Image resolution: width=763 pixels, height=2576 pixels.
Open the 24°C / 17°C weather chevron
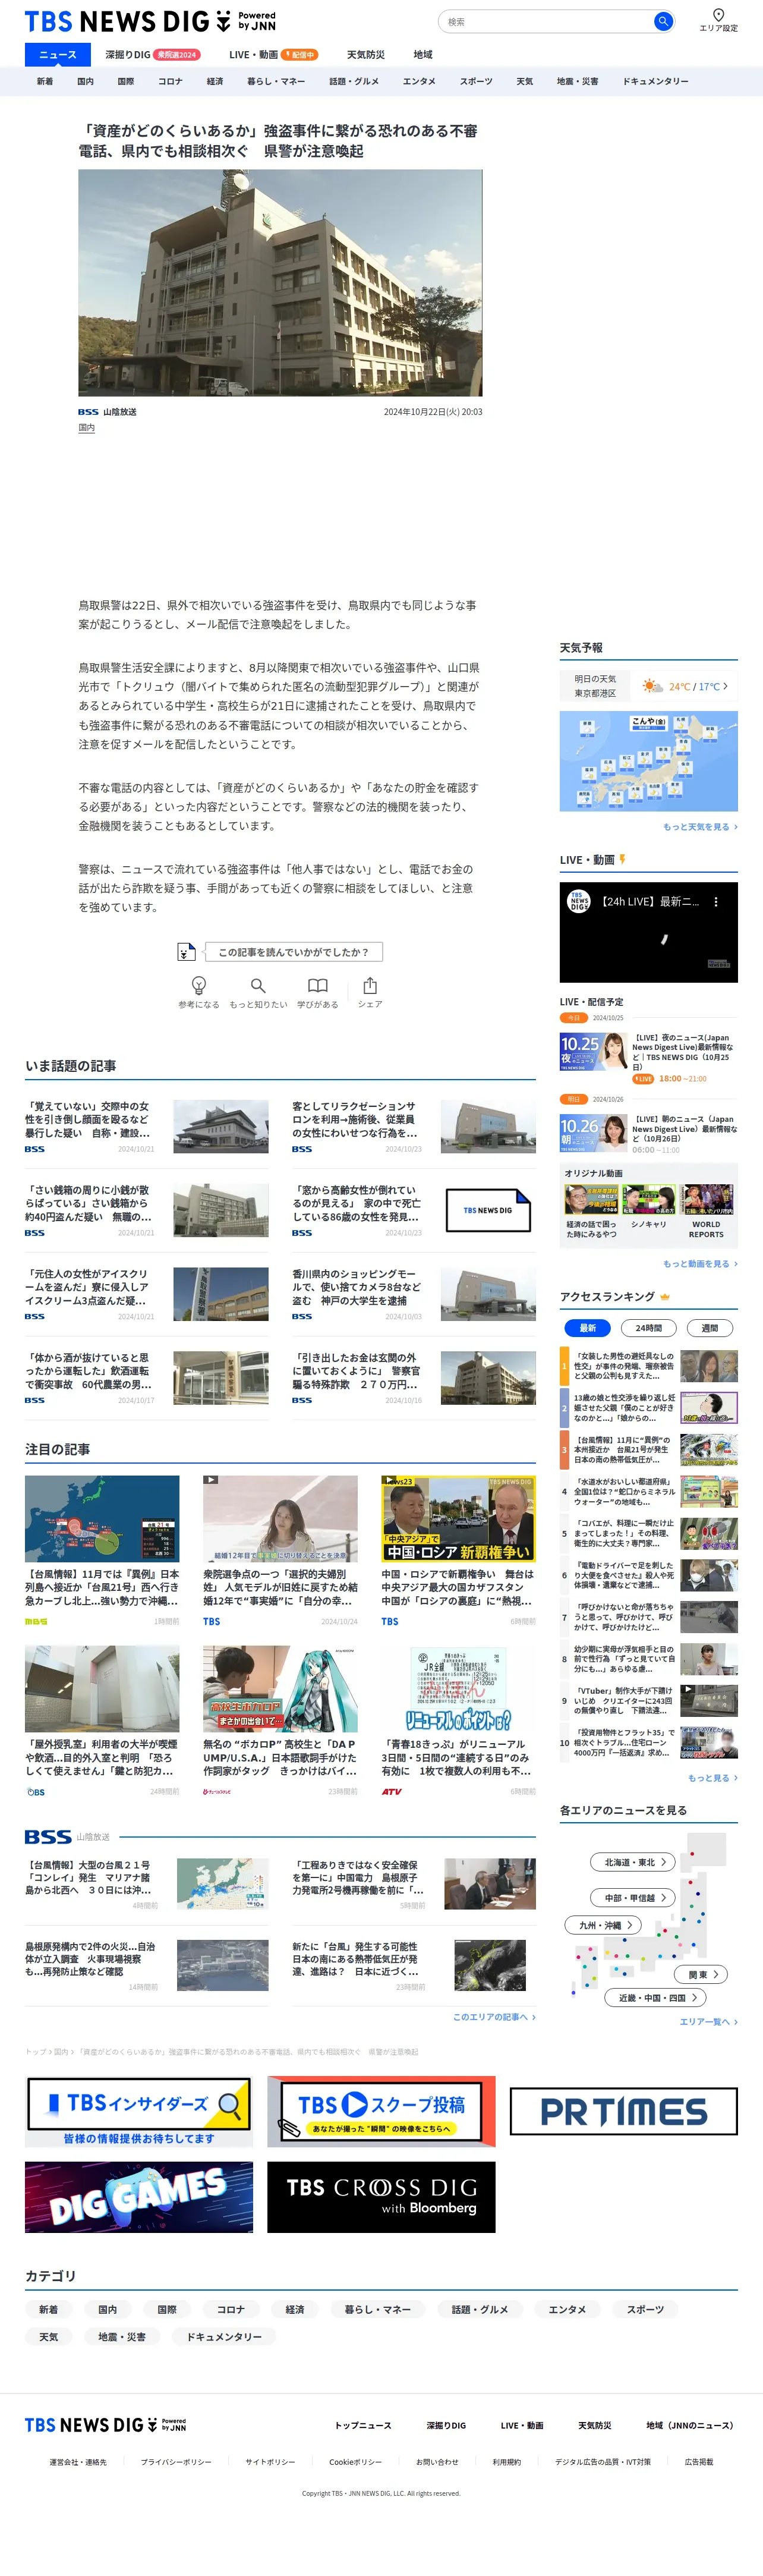click(x=725, y=686)
